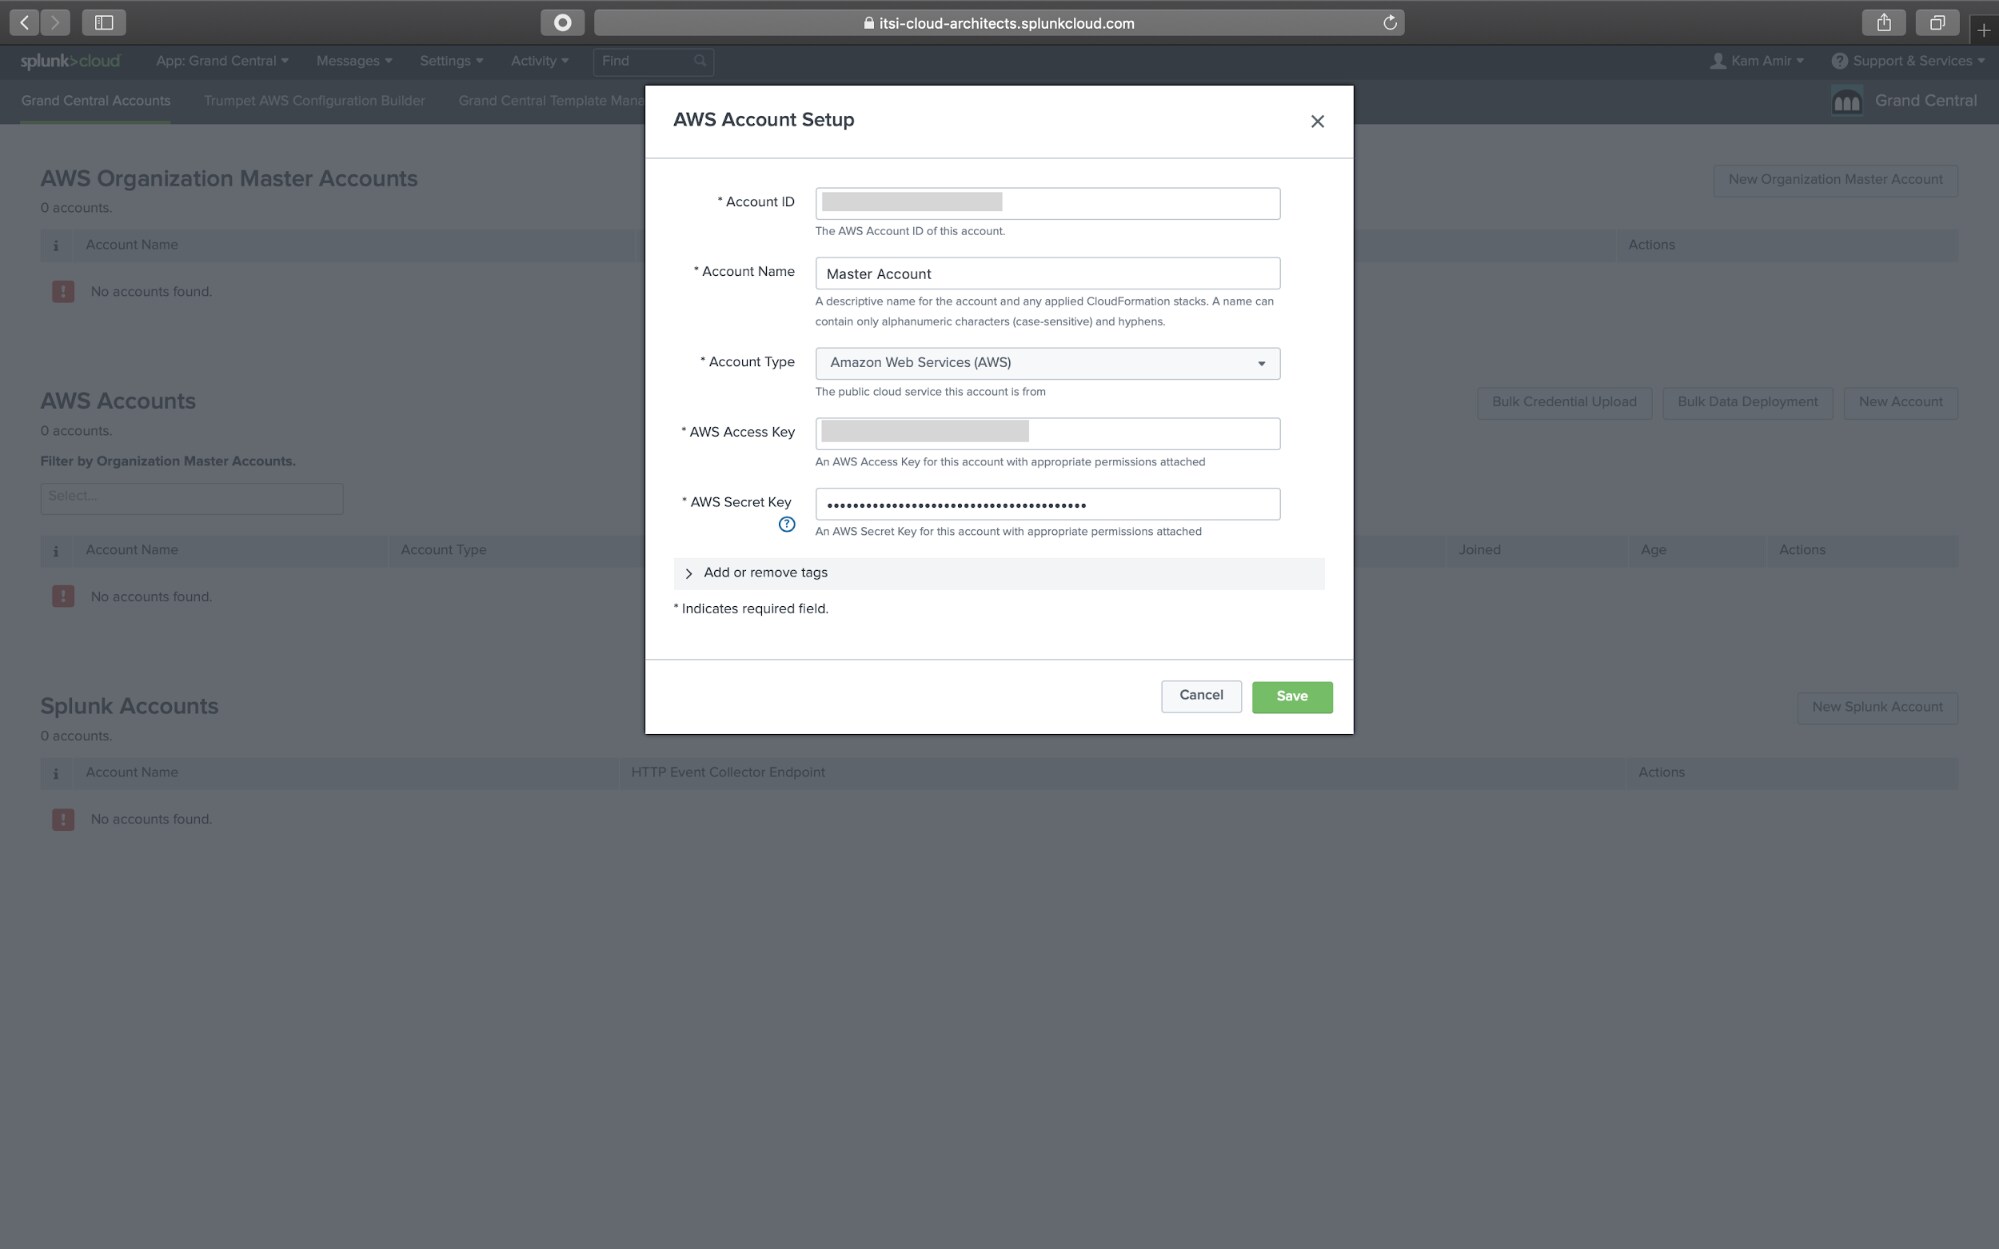1999x1249 pixels.
Task: Click the AWS Secret Key help icon
Action: pyautogui.click(x=787, y=524)
